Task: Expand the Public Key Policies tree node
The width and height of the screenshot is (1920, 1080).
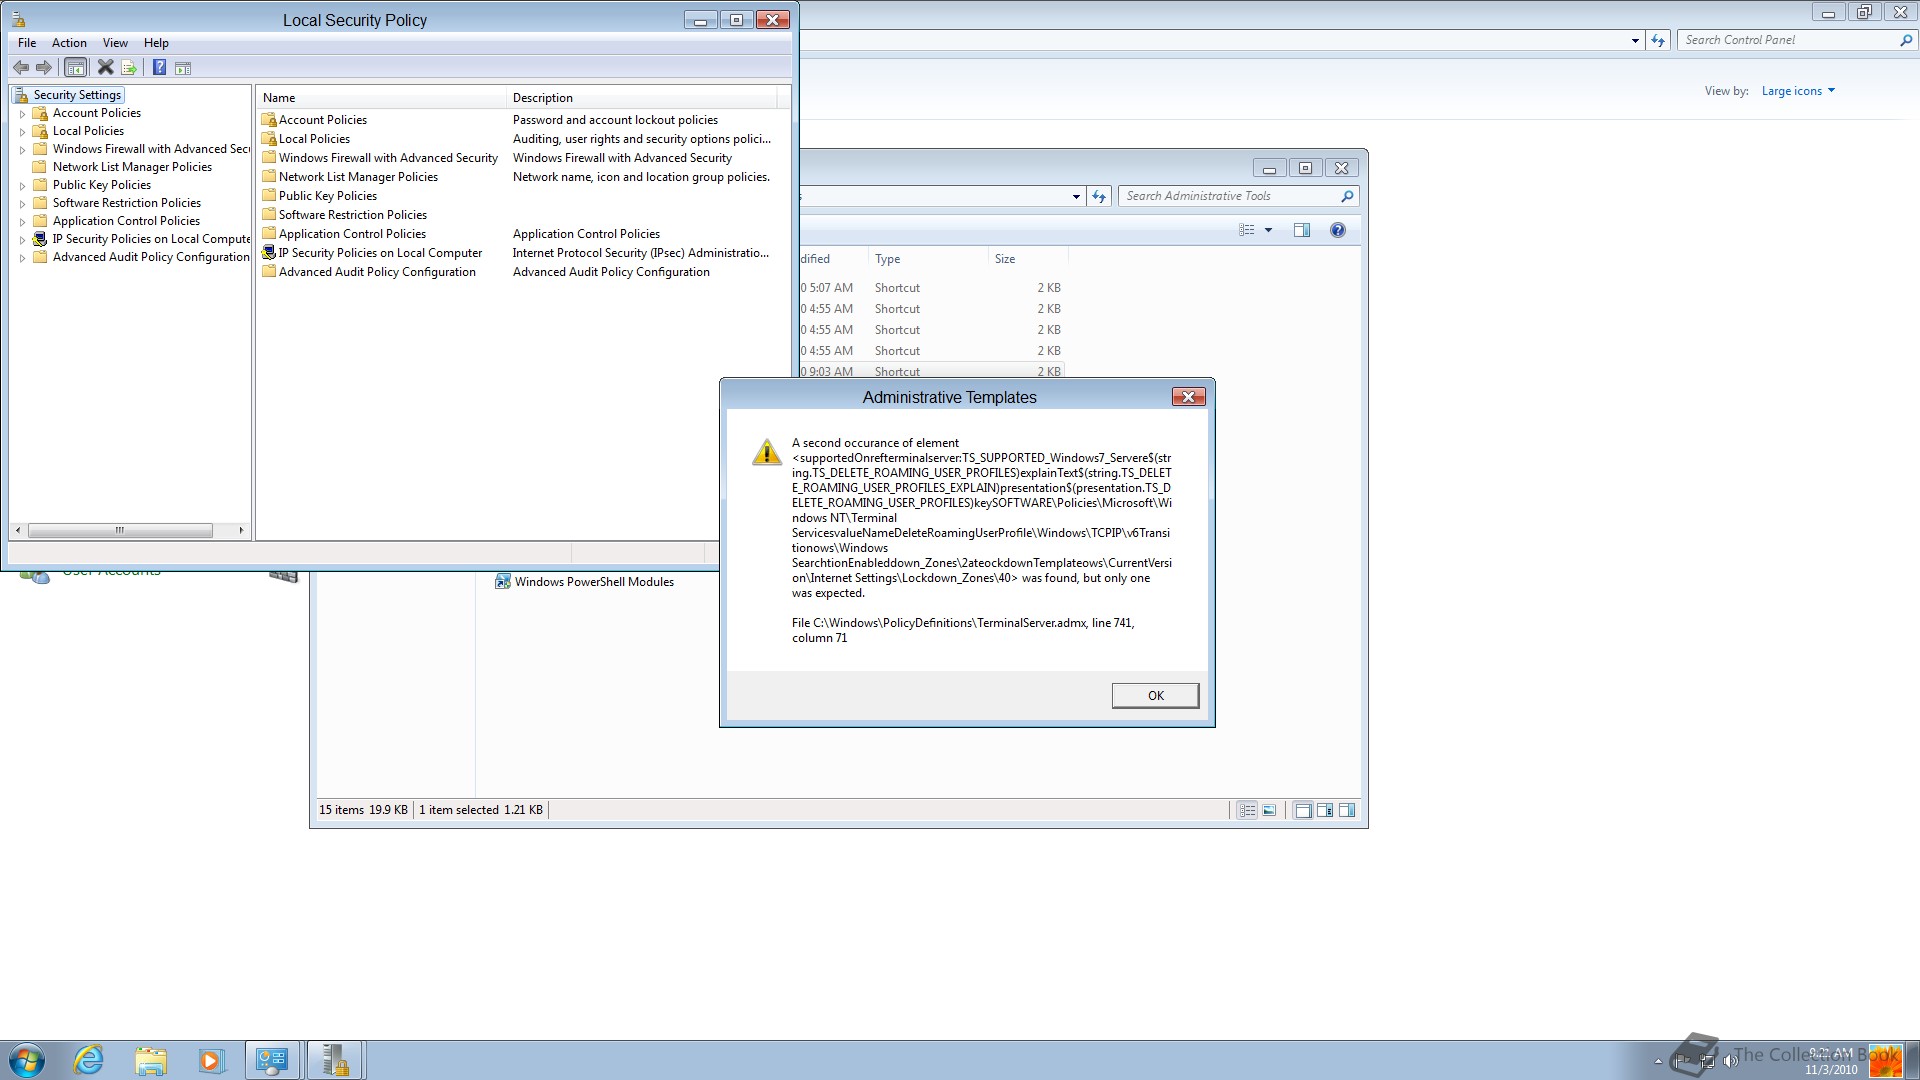Action: (x=22, y=186)
